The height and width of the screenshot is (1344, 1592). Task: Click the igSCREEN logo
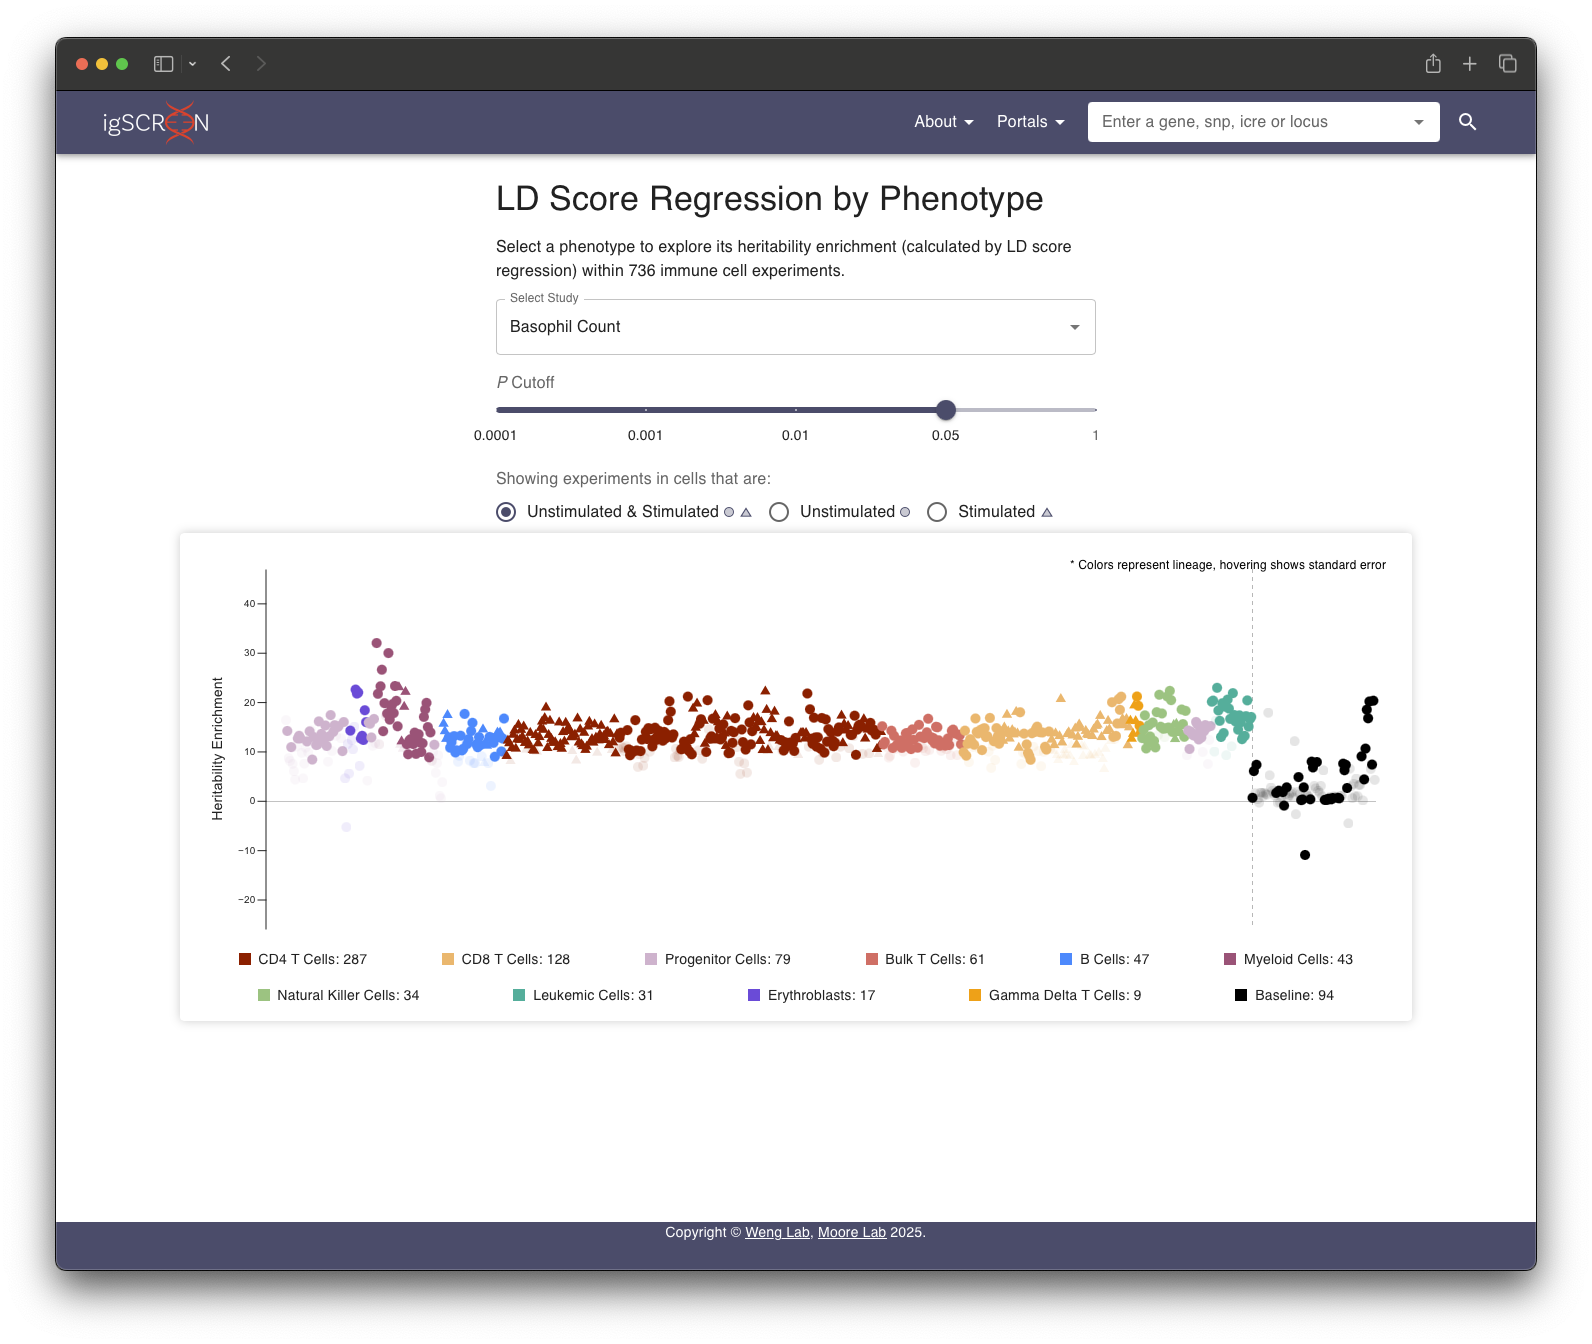click(156, 122)
